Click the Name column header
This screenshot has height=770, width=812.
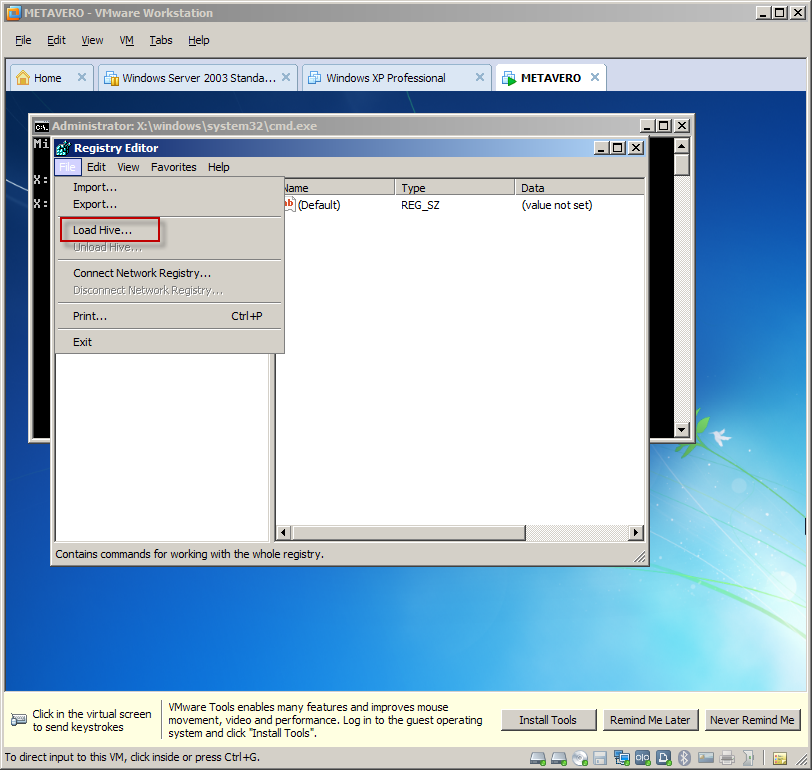click(339, 187)
